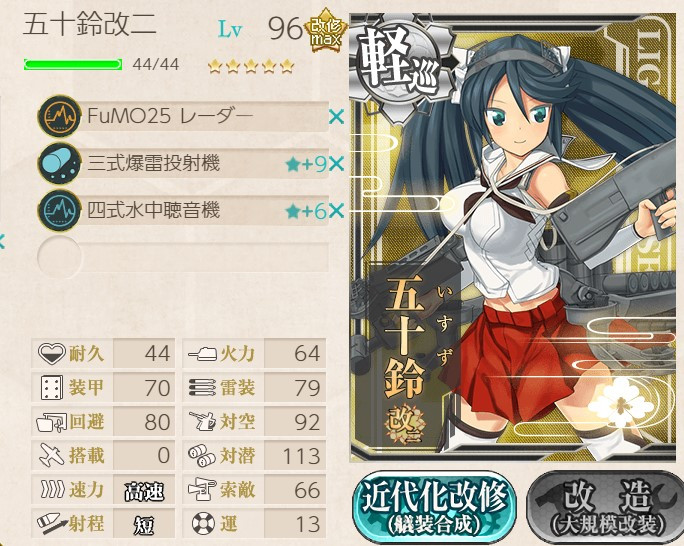Select the empty fourth equipment slot
Screen dimensions: 684x546
183,258
